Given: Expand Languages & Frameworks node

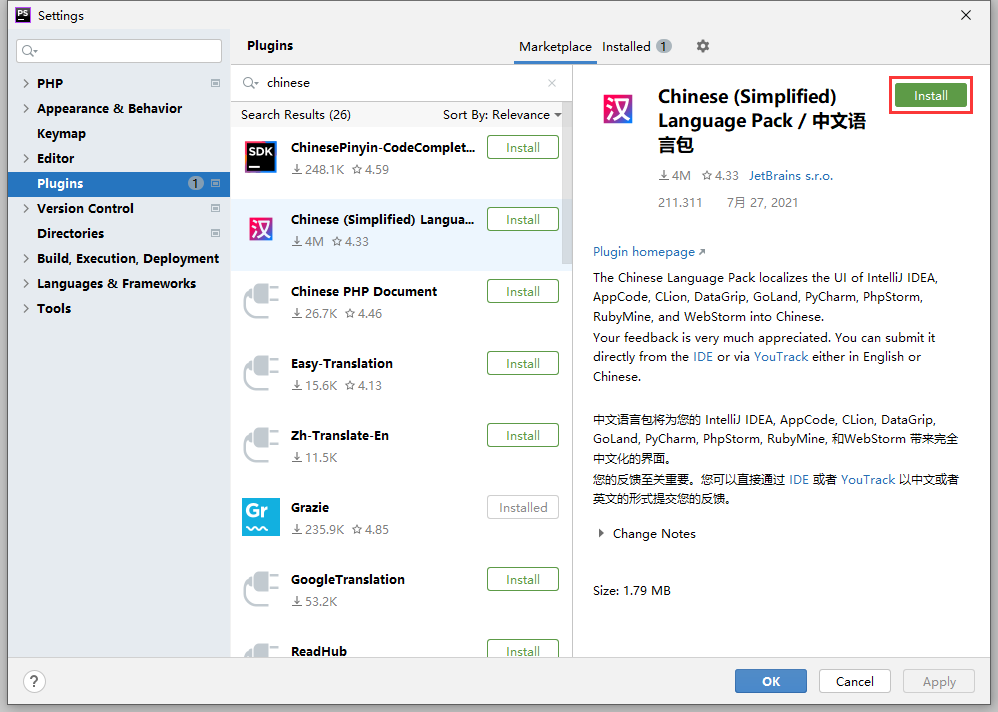Looking at the screenshot, I should (26, 283).
